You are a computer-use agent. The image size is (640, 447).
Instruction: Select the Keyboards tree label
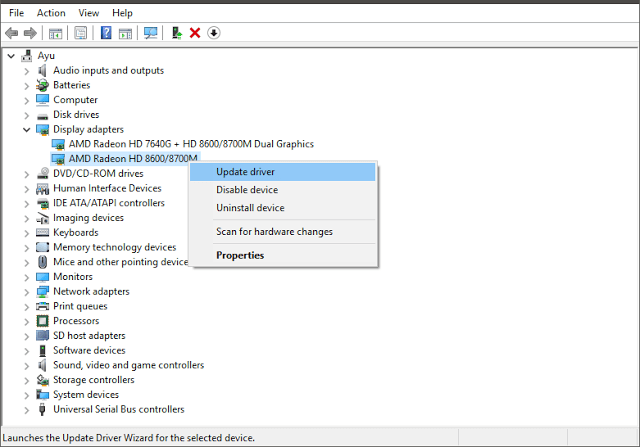(x=76, y=232)
